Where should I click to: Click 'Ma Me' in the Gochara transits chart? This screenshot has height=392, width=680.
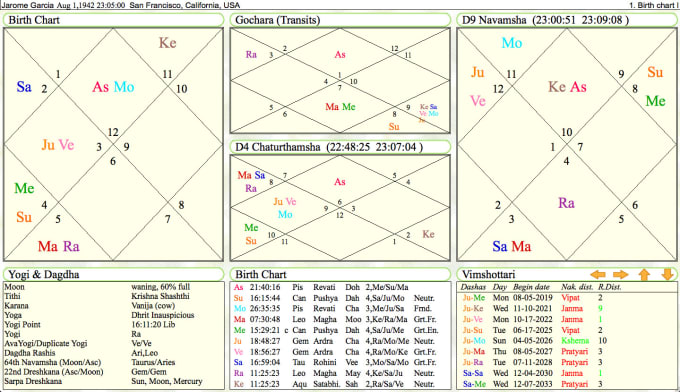coord(340,107)
